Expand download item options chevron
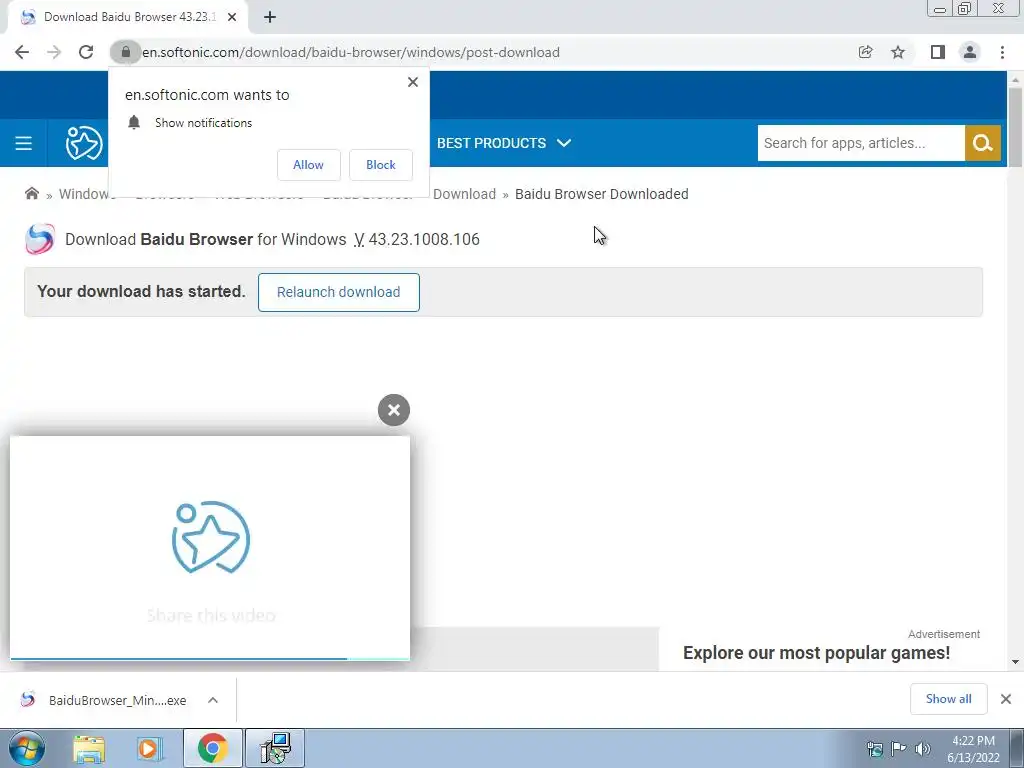This screenshot has width=1024, height=768. [x=213, y=700]
